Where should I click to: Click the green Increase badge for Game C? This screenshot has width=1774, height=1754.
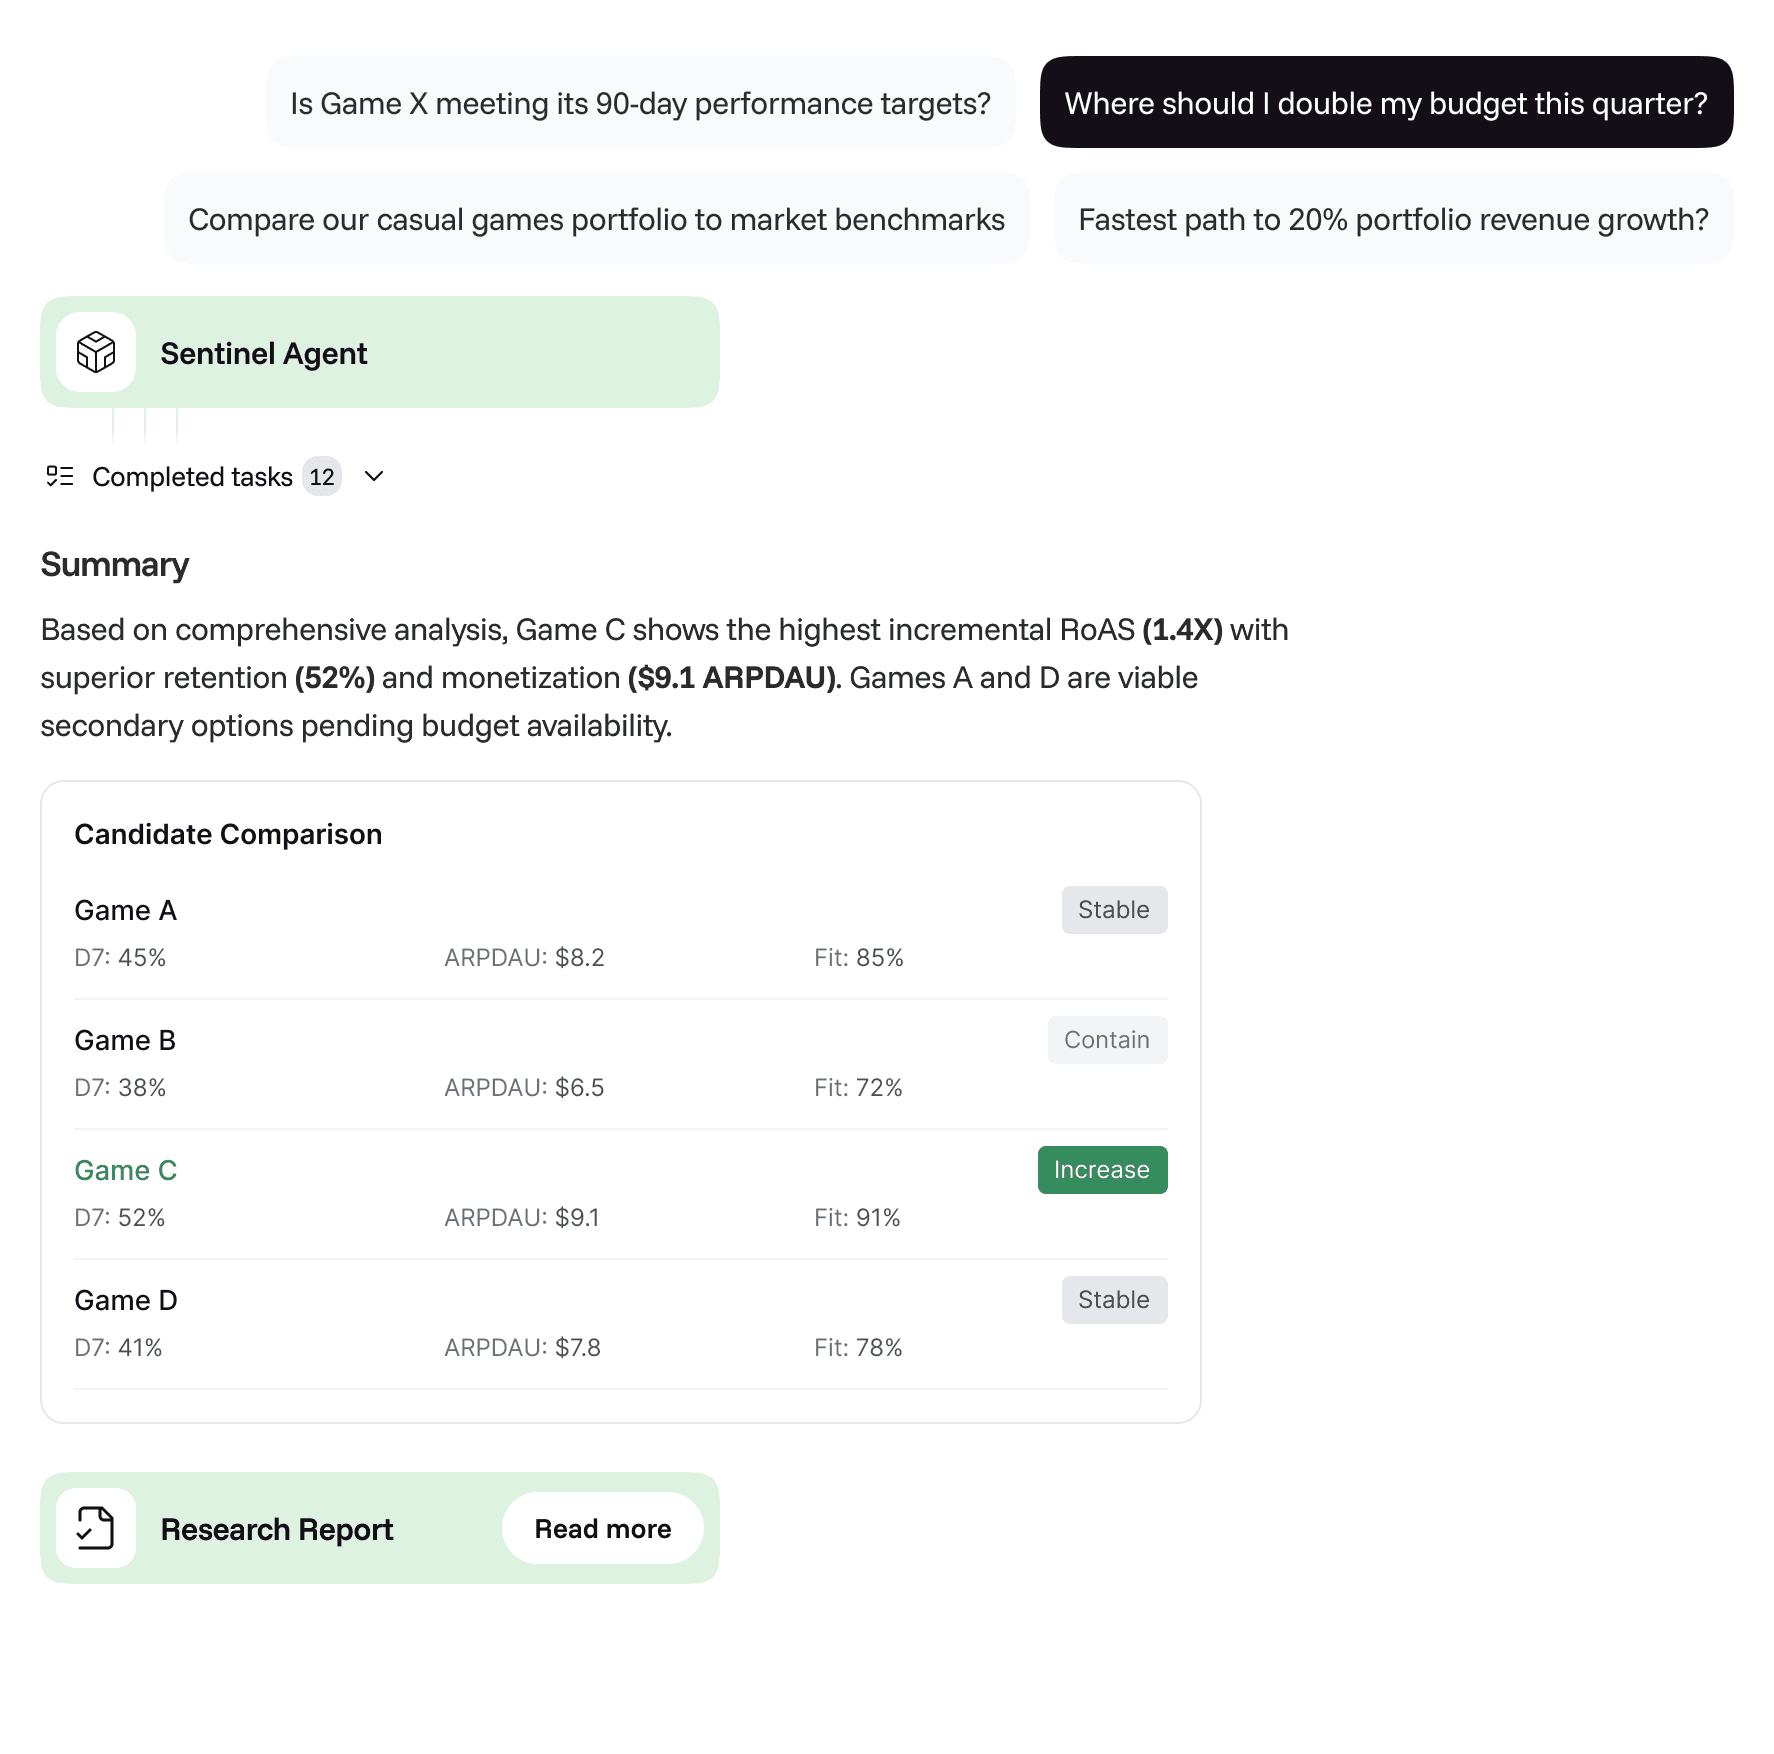(1102, 1170)
